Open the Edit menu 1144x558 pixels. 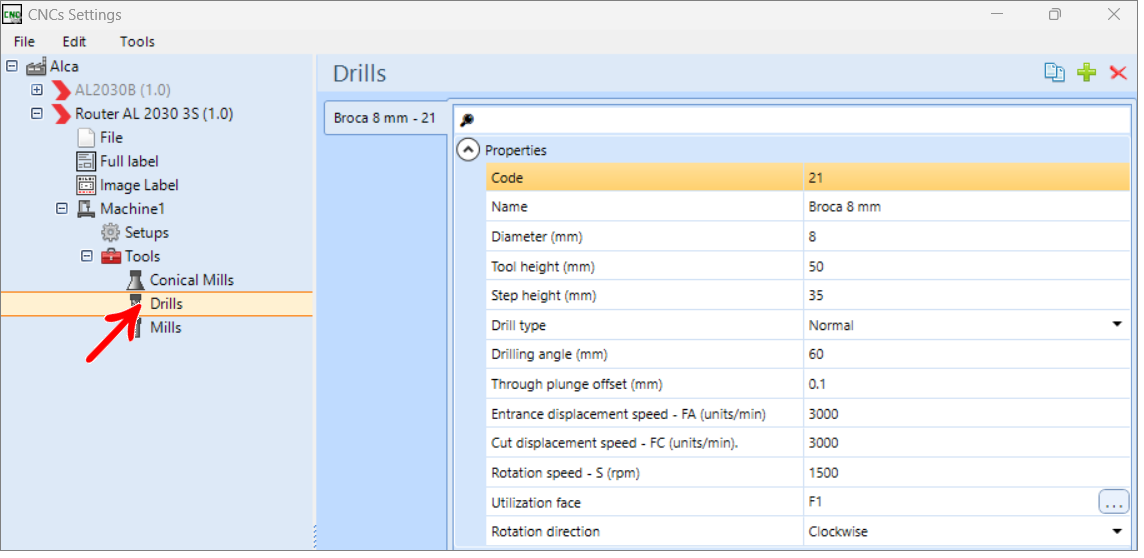coord(74,42)
